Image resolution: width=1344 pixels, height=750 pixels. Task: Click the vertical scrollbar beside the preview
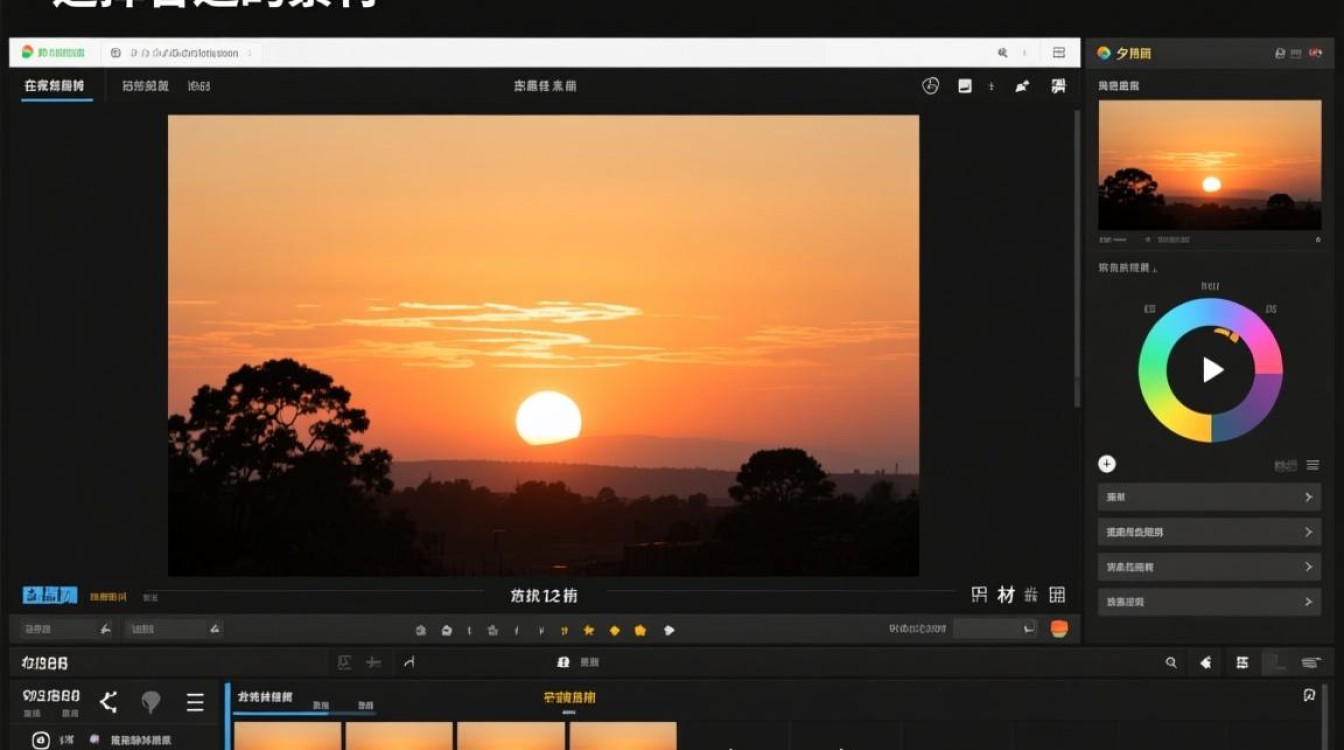(x=1077, y=260)
